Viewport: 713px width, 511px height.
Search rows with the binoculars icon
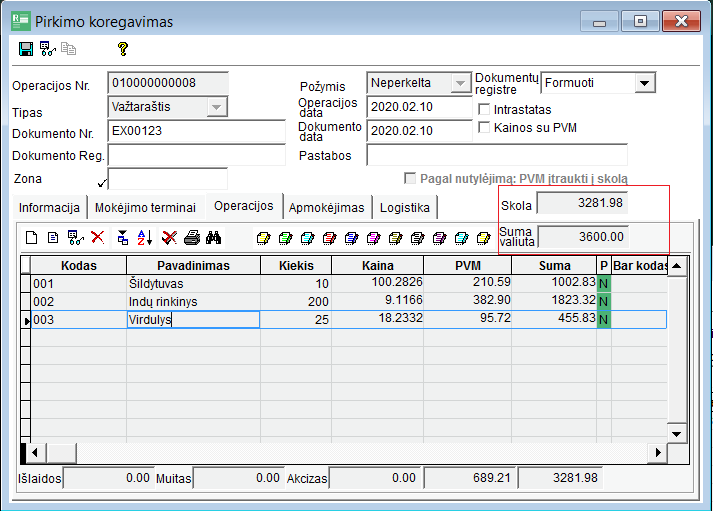coord(213,237)
